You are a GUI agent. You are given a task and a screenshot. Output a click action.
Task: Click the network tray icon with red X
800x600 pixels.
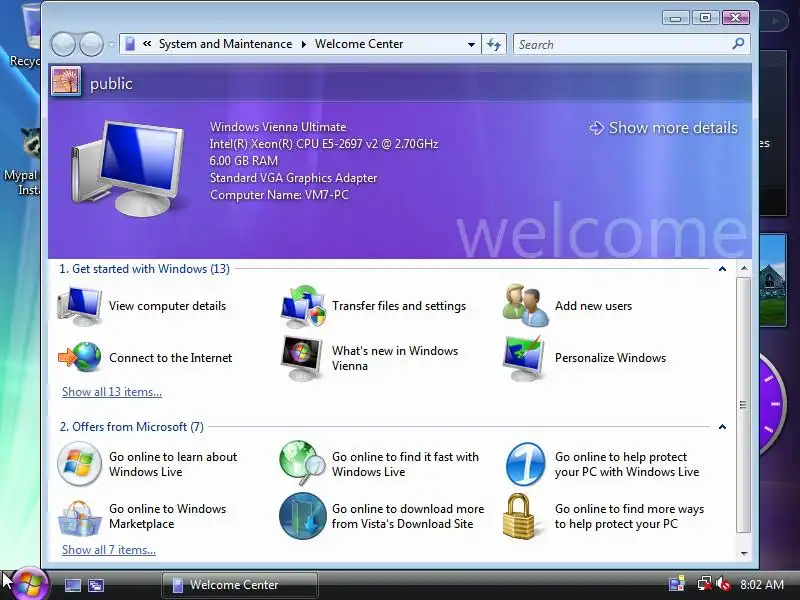tap(705, 584)
